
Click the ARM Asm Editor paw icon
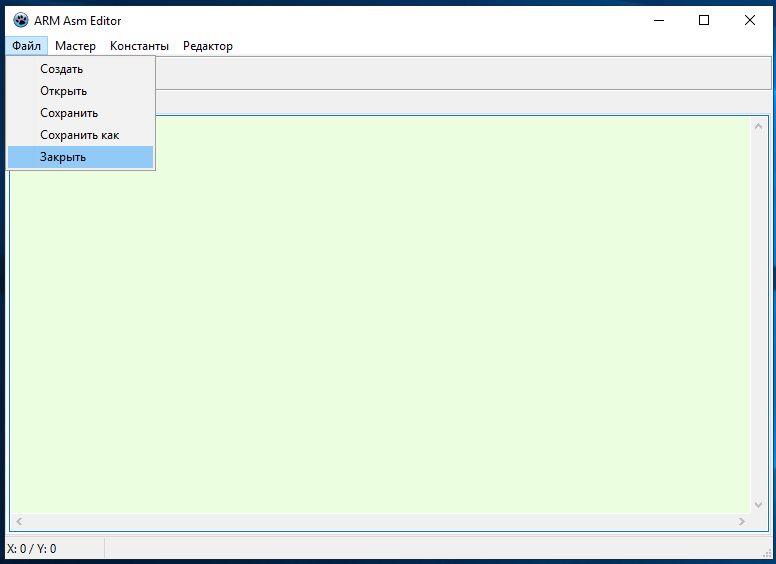[21, 20]
